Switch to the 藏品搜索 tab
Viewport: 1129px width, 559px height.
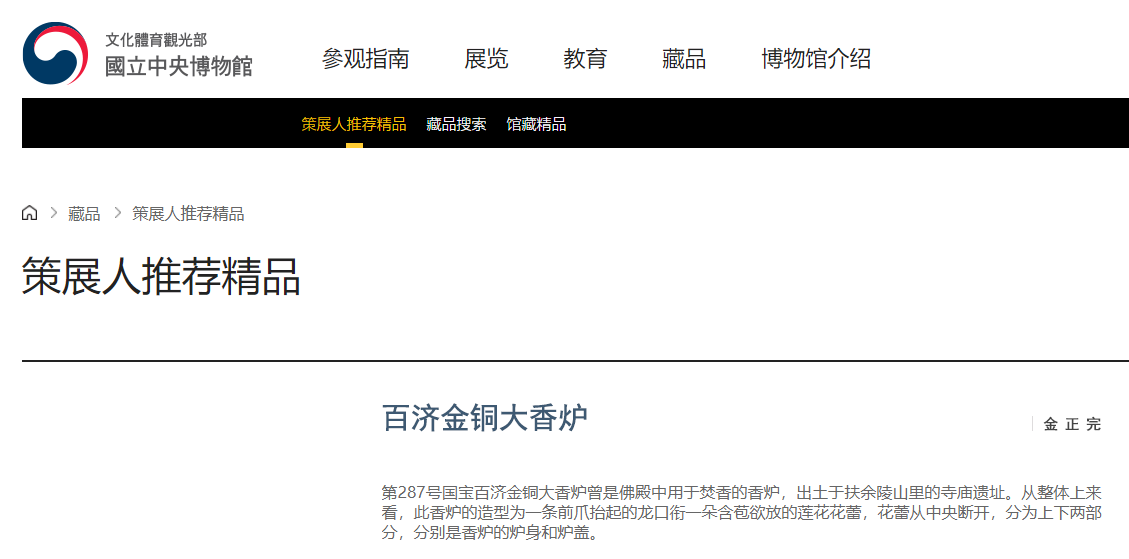[x=456, y=124]
